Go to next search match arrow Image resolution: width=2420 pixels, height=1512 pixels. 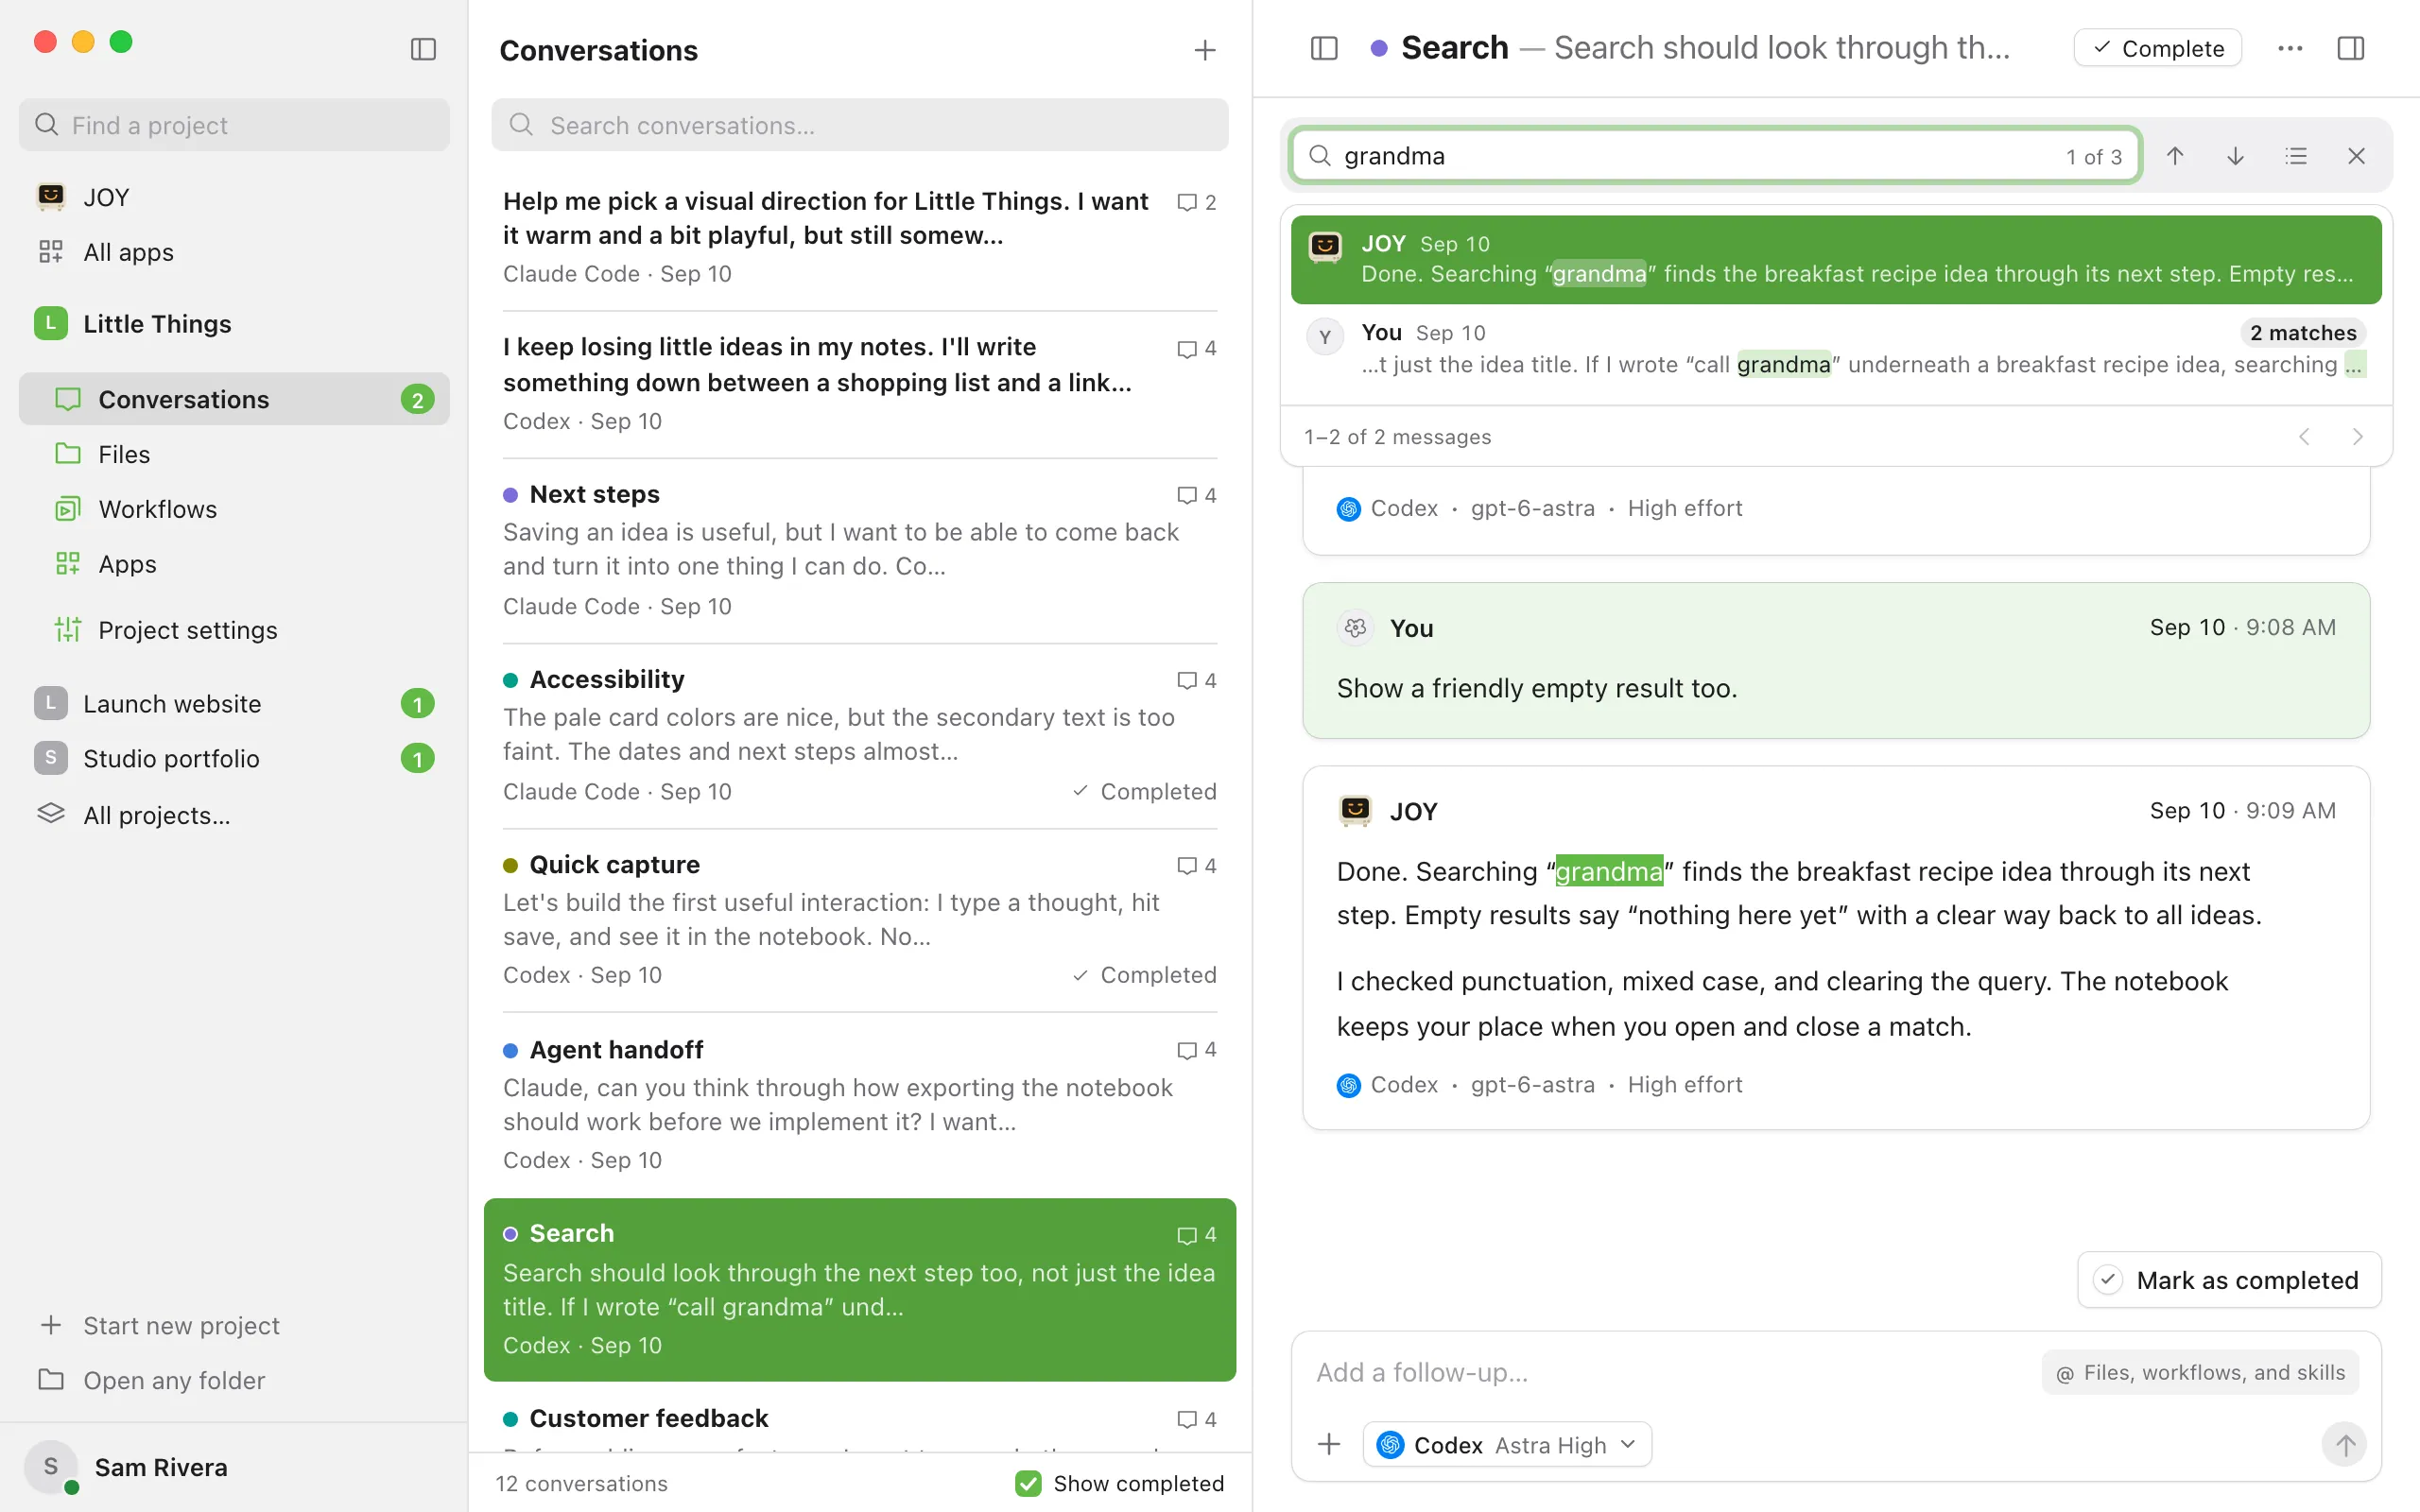pyautogui.click(x=2235, y=156)
